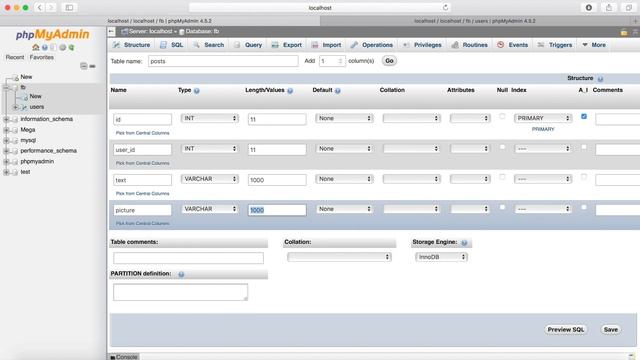
Task: Expand the users table node
Action: tap(16, 107)
